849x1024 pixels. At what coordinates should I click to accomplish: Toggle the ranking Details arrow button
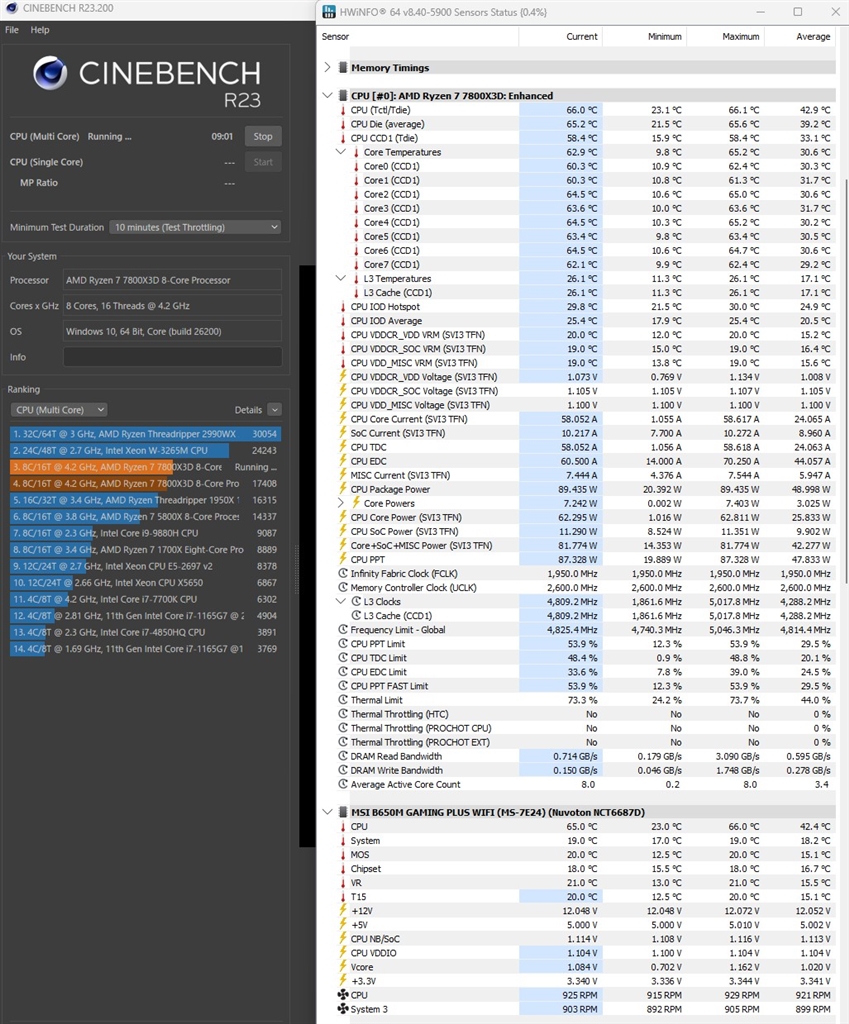coord(275,410)
